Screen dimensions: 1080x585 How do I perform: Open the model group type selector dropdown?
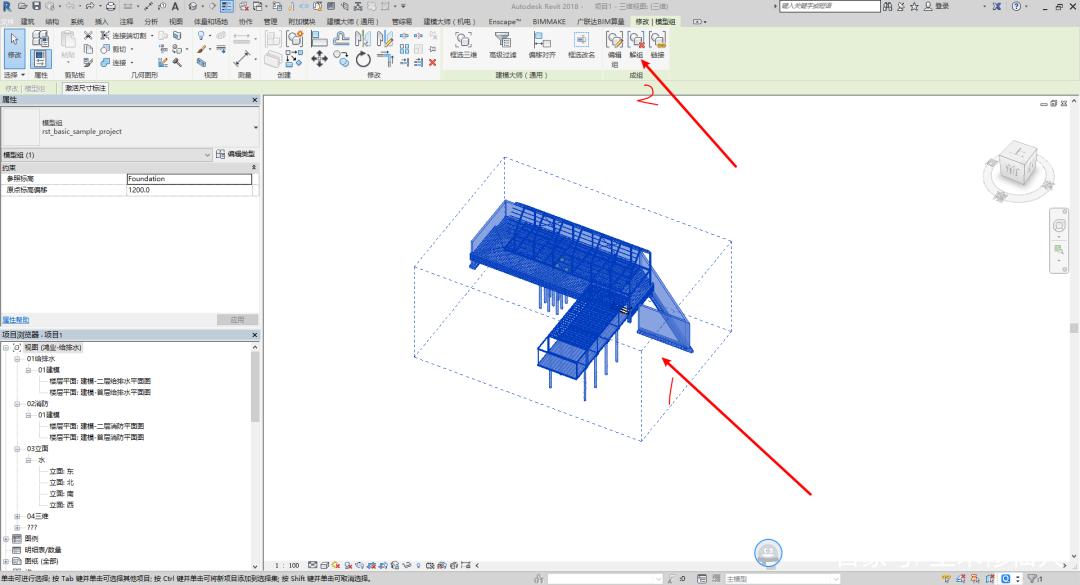click(255, 128)
